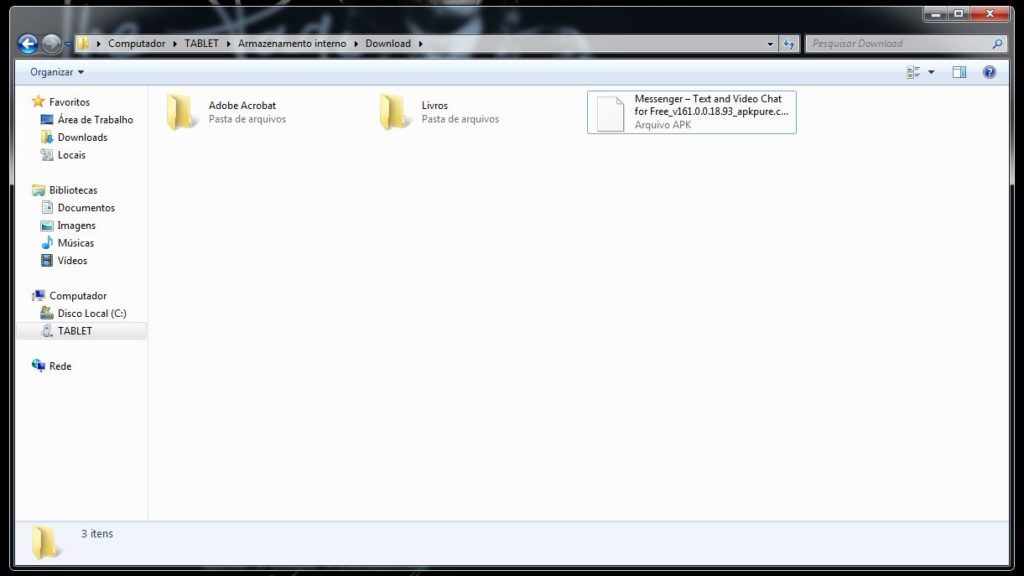Expand arrow after Download in breadcrumb
Viewport: 1024px width, 576px height.
(421, 44)
